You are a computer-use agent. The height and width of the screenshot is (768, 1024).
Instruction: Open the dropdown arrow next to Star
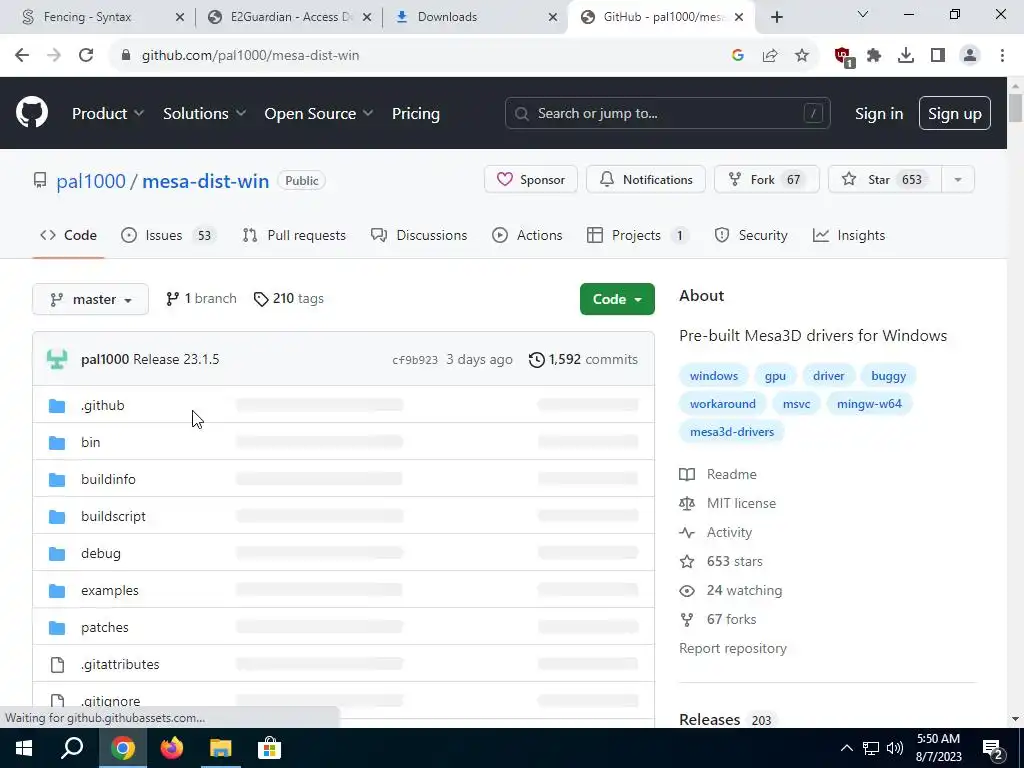(x=958, y=180)
